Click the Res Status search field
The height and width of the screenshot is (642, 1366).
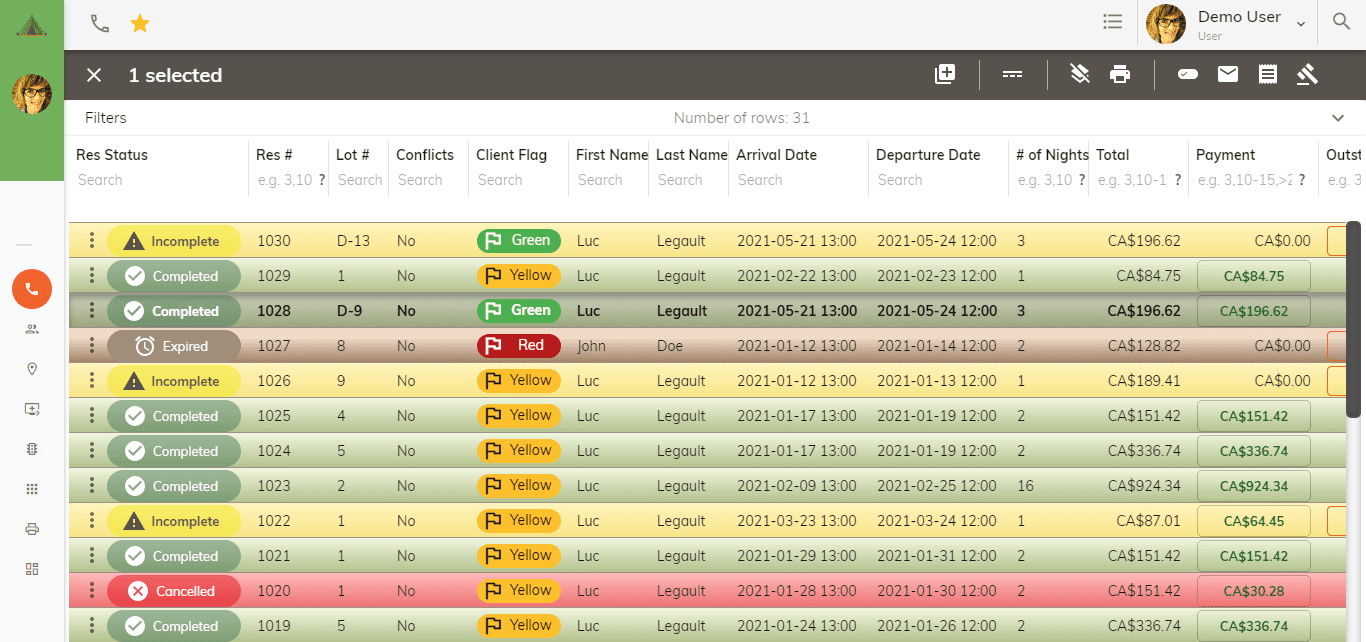158,180
